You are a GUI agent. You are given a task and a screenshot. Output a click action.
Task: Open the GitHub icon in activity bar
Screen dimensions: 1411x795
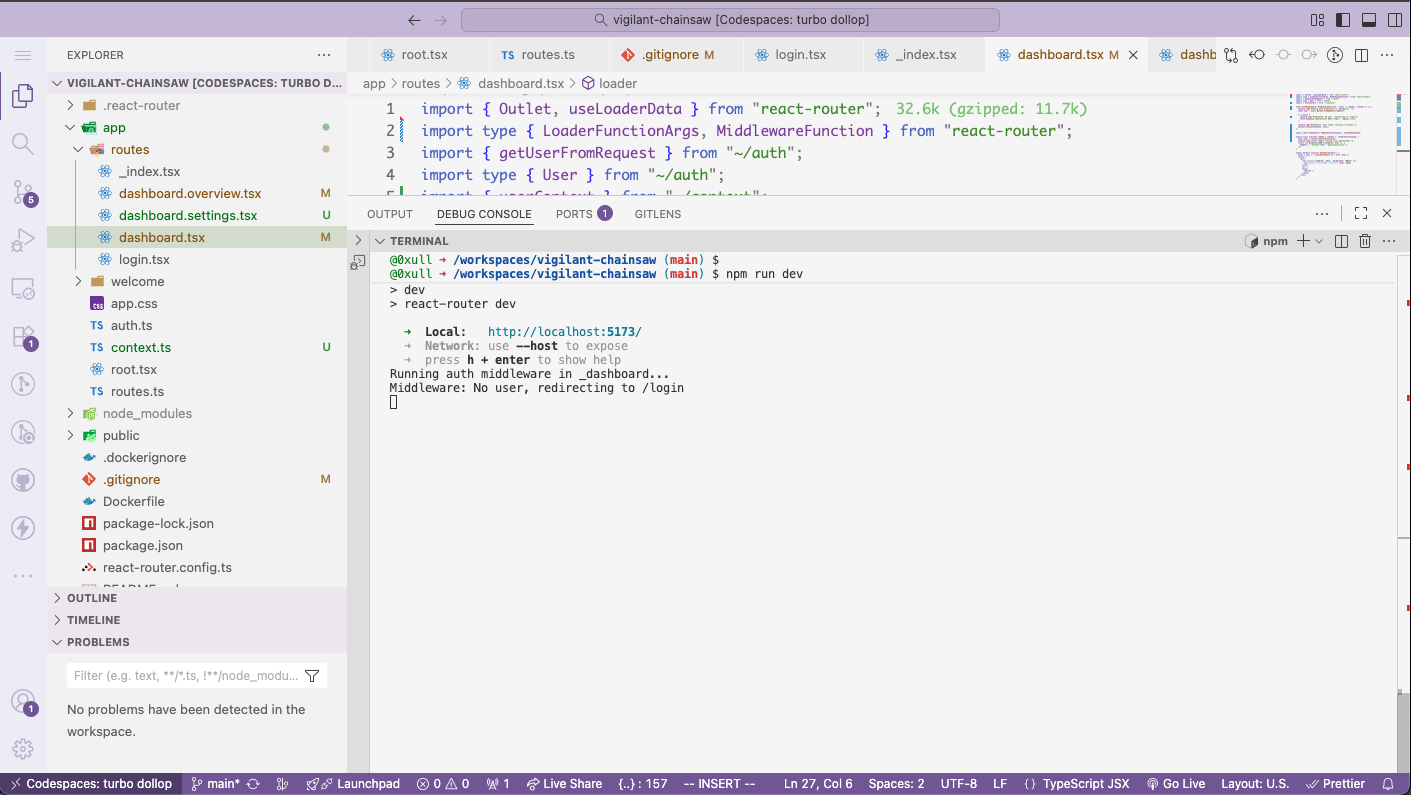pyautogui.click(x=23, y=480)
